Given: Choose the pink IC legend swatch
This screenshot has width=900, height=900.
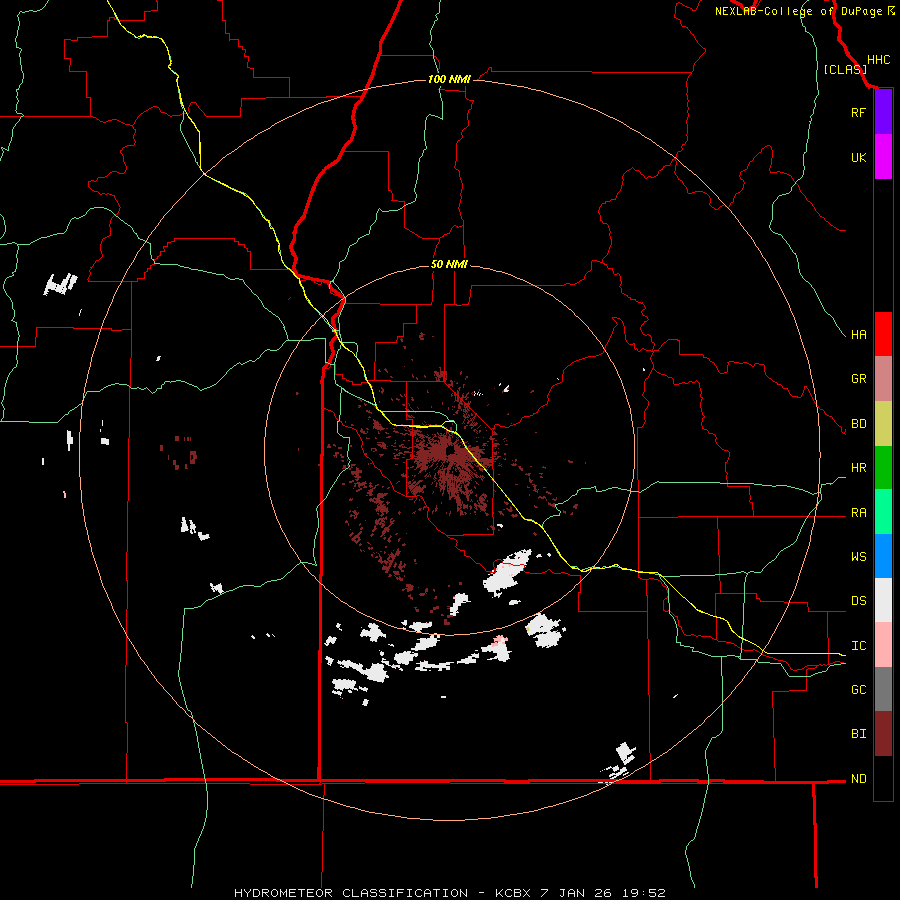Looking at the screenshot, I should [883, 645].
